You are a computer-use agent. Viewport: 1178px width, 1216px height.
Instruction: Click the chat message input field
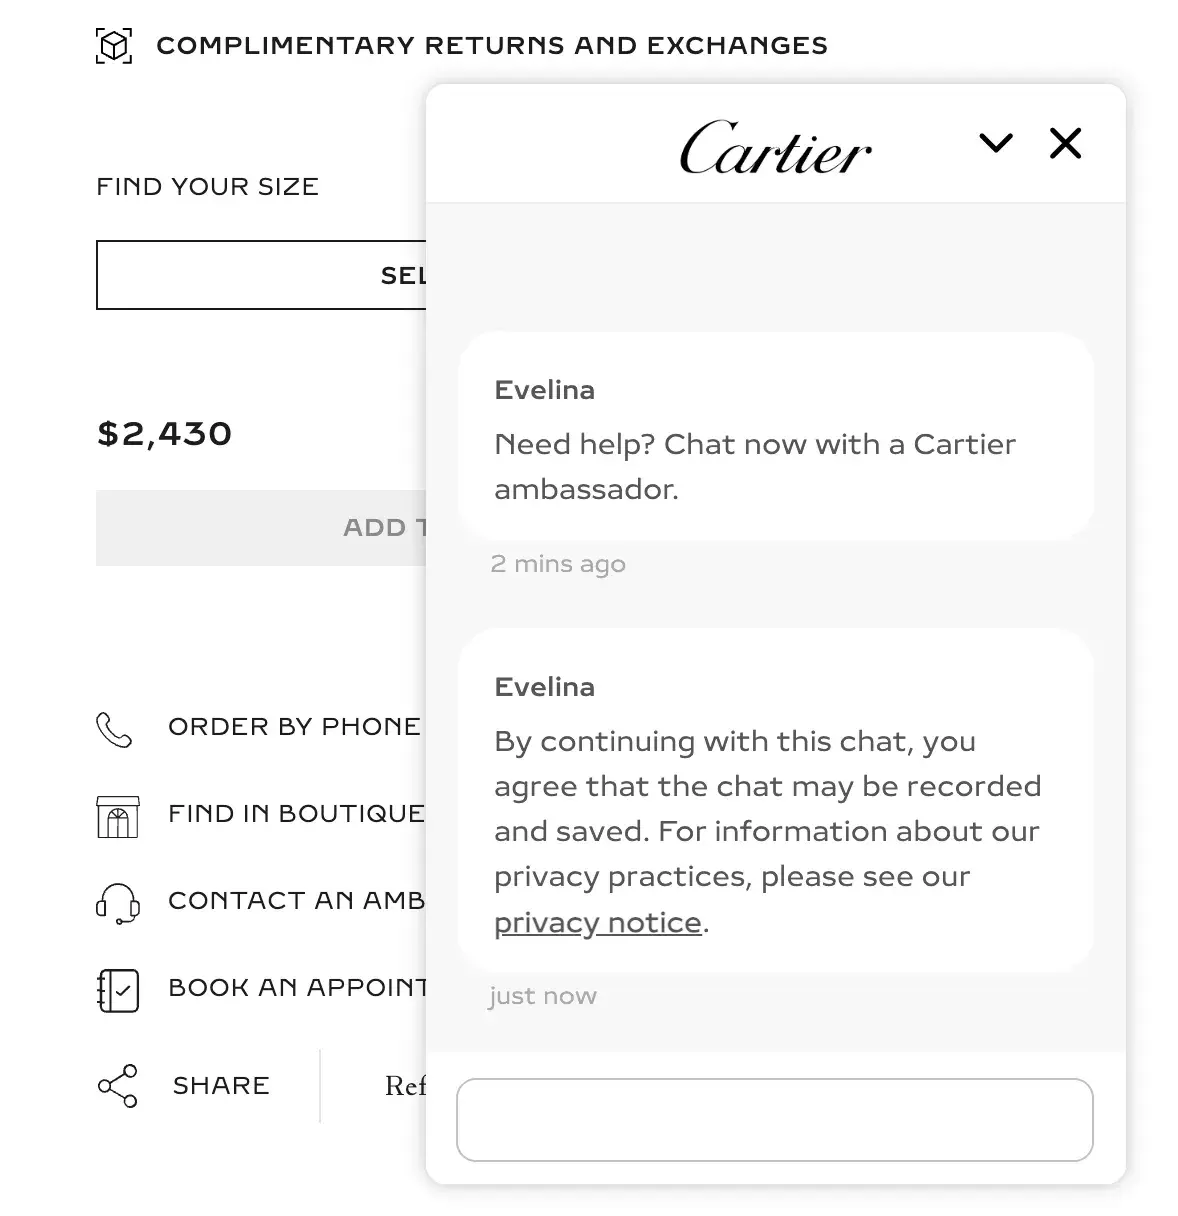pos(775,1120)
